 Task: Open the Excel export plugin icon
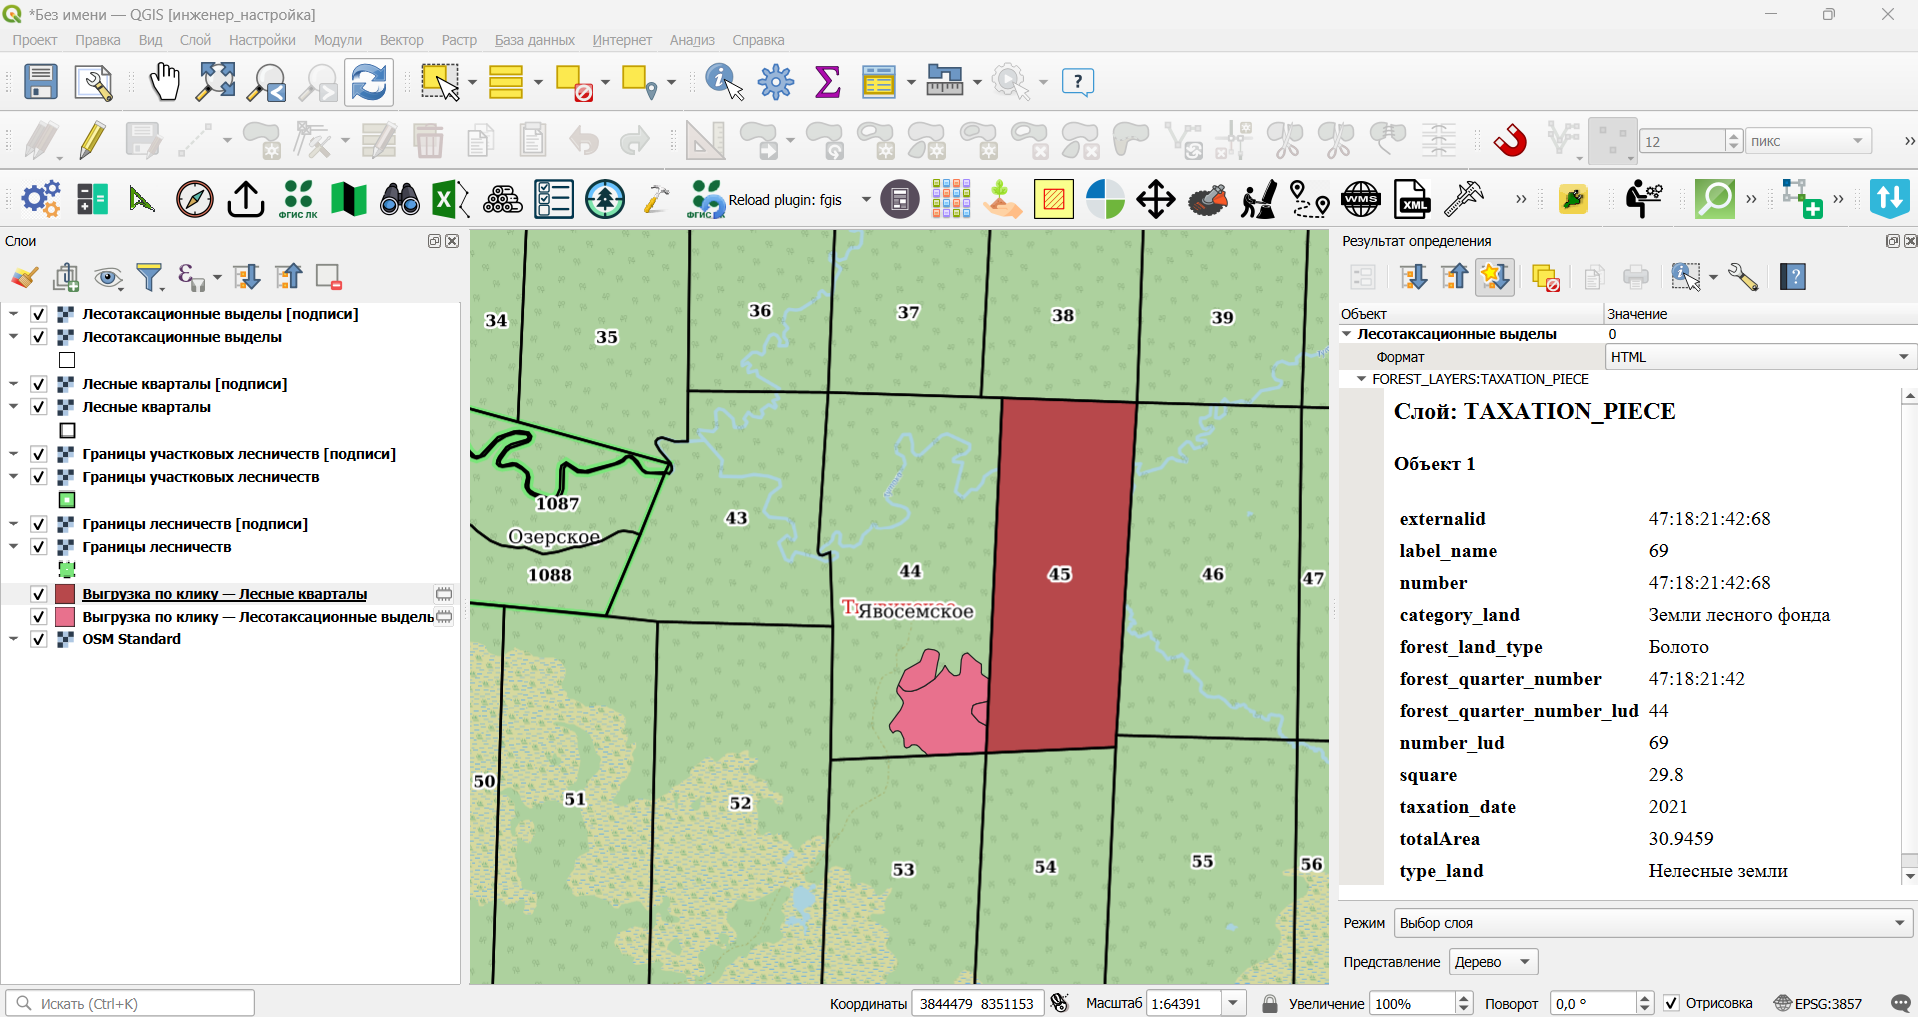tap(450, 199)
